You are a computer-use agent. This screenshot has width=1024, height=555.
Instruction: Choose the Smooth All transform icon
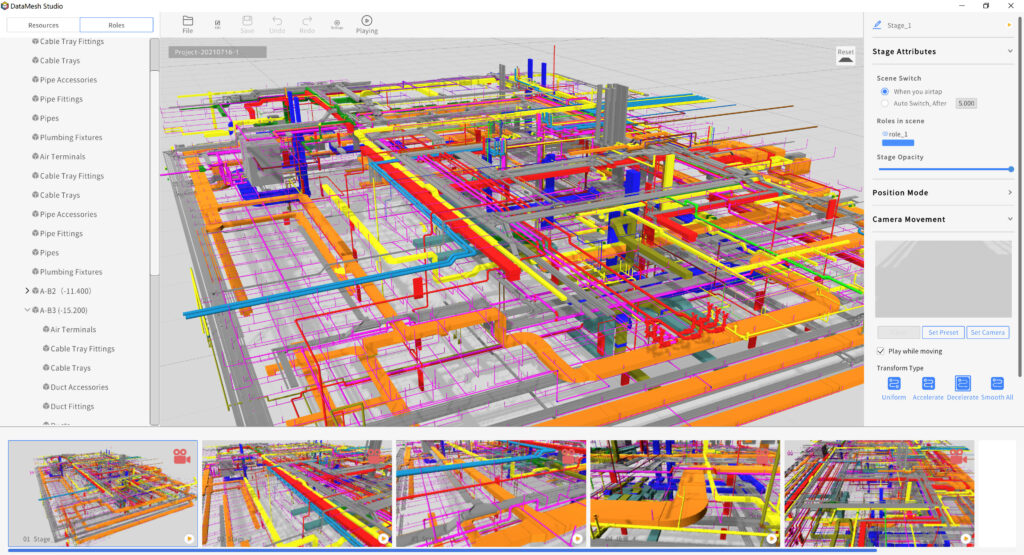[x=997, y=383]
